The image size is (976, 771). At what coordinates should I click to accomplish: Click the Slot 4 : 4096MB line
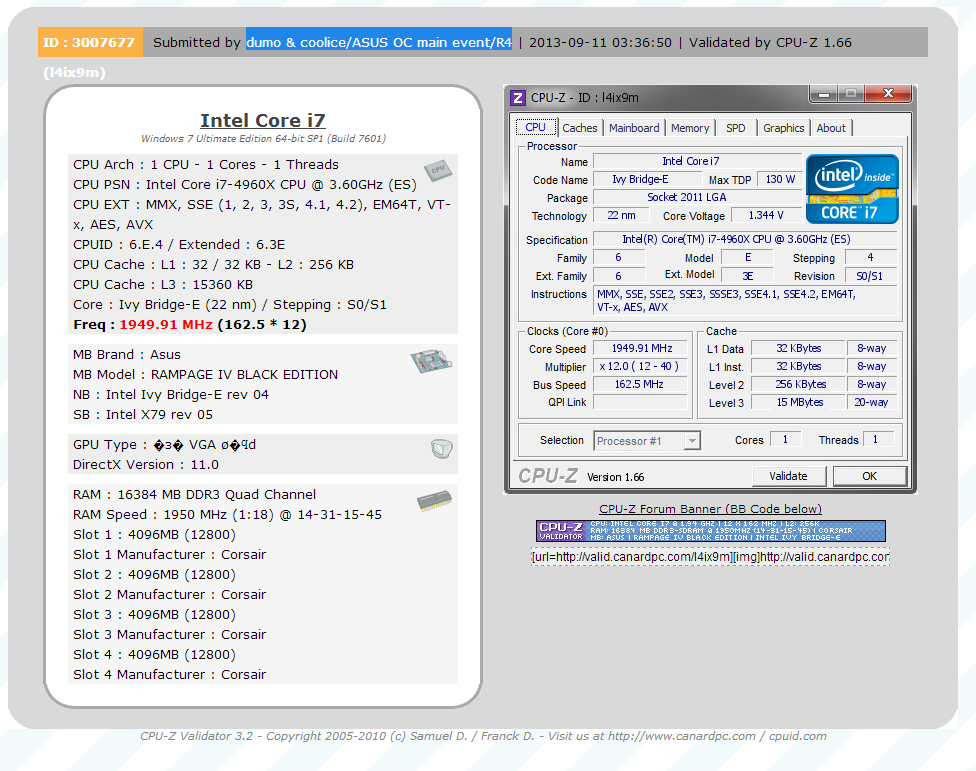154,655
